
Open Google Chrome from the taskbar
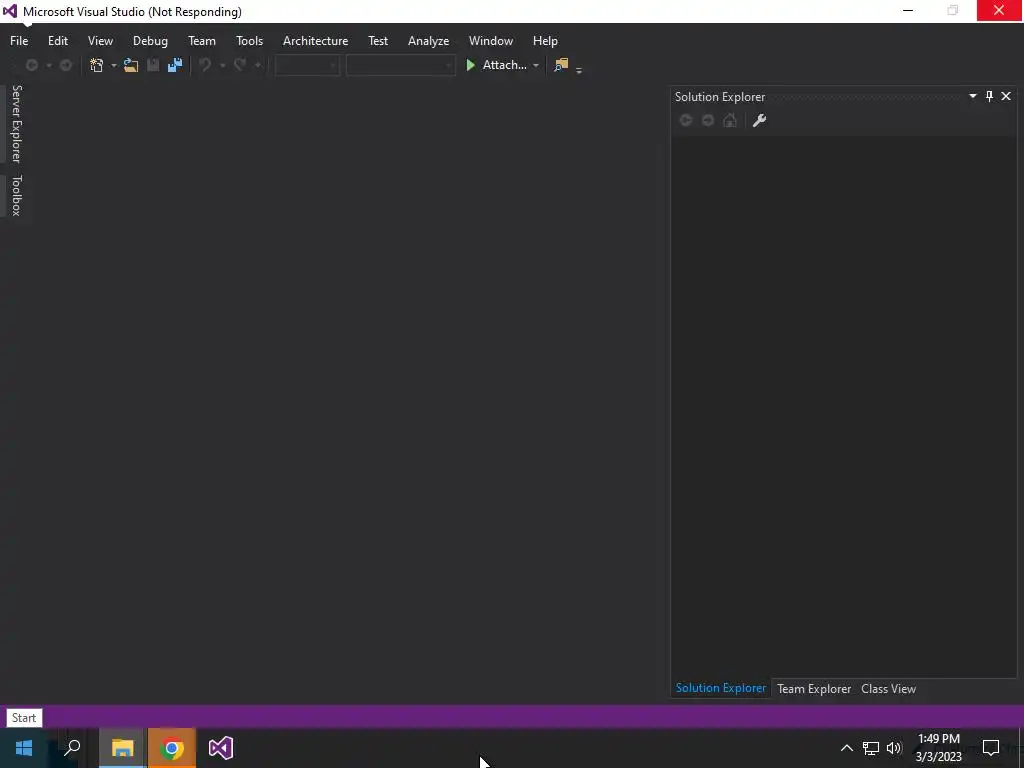coord(172,748)
